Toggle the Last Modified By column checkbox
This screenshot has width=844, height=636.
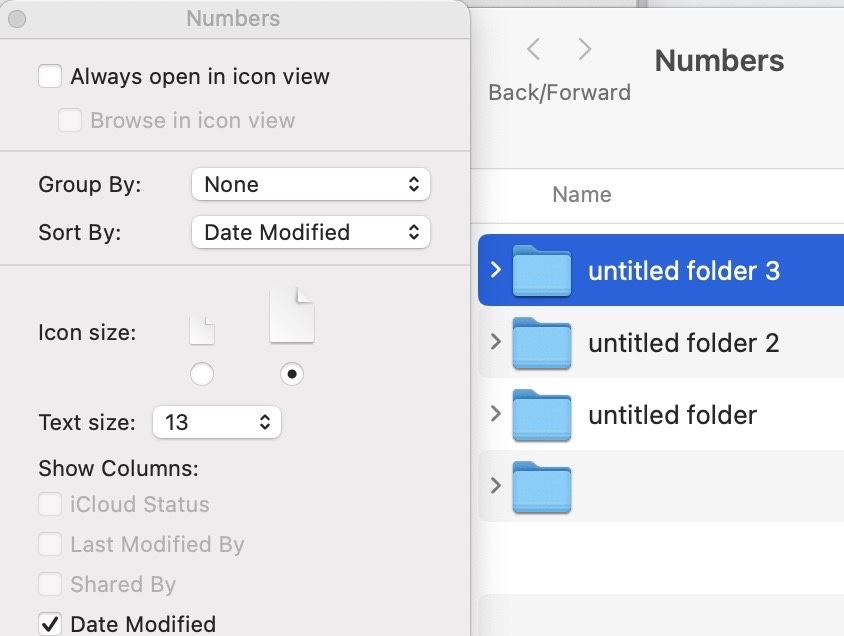[x=50, y=544]
